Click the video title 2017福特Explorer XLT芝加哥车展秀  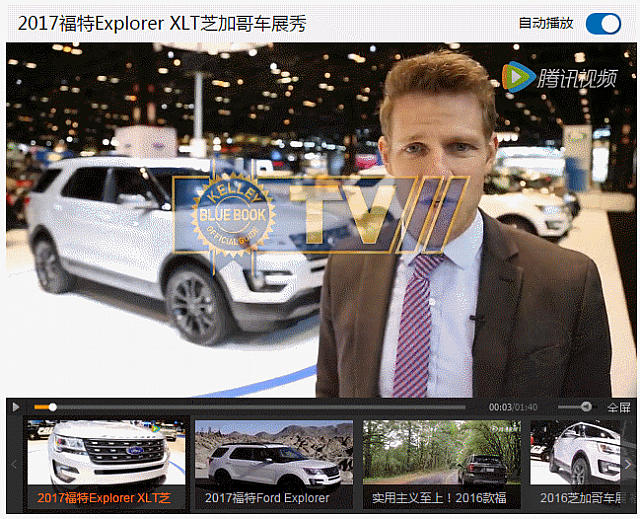pyautogui.click(x=162, y=24)
